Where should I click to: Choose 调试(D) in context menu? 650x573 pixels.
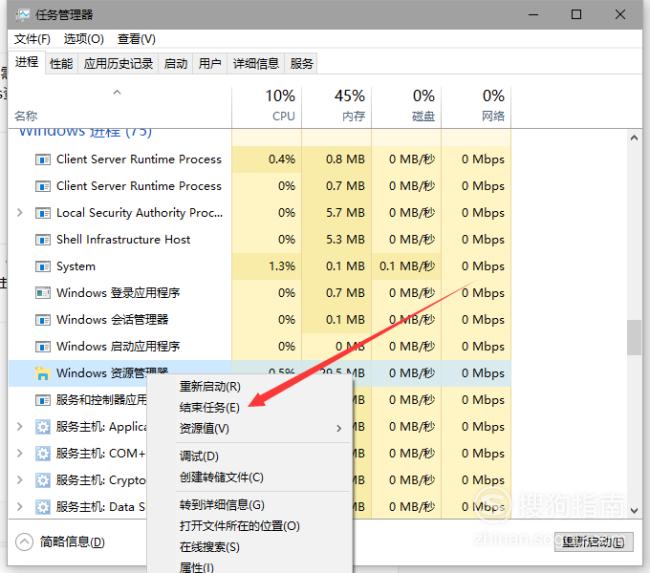199,456
